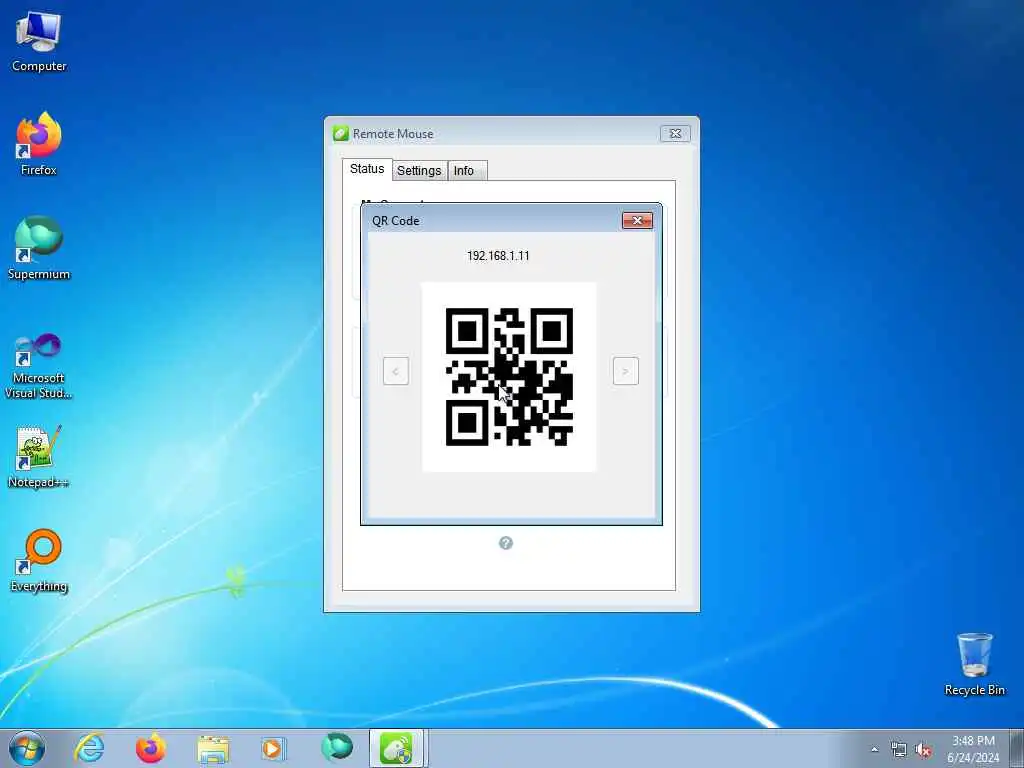The image size is (1024, 768).
Task: Open the Recycle Bin
Action: point(974,664)
